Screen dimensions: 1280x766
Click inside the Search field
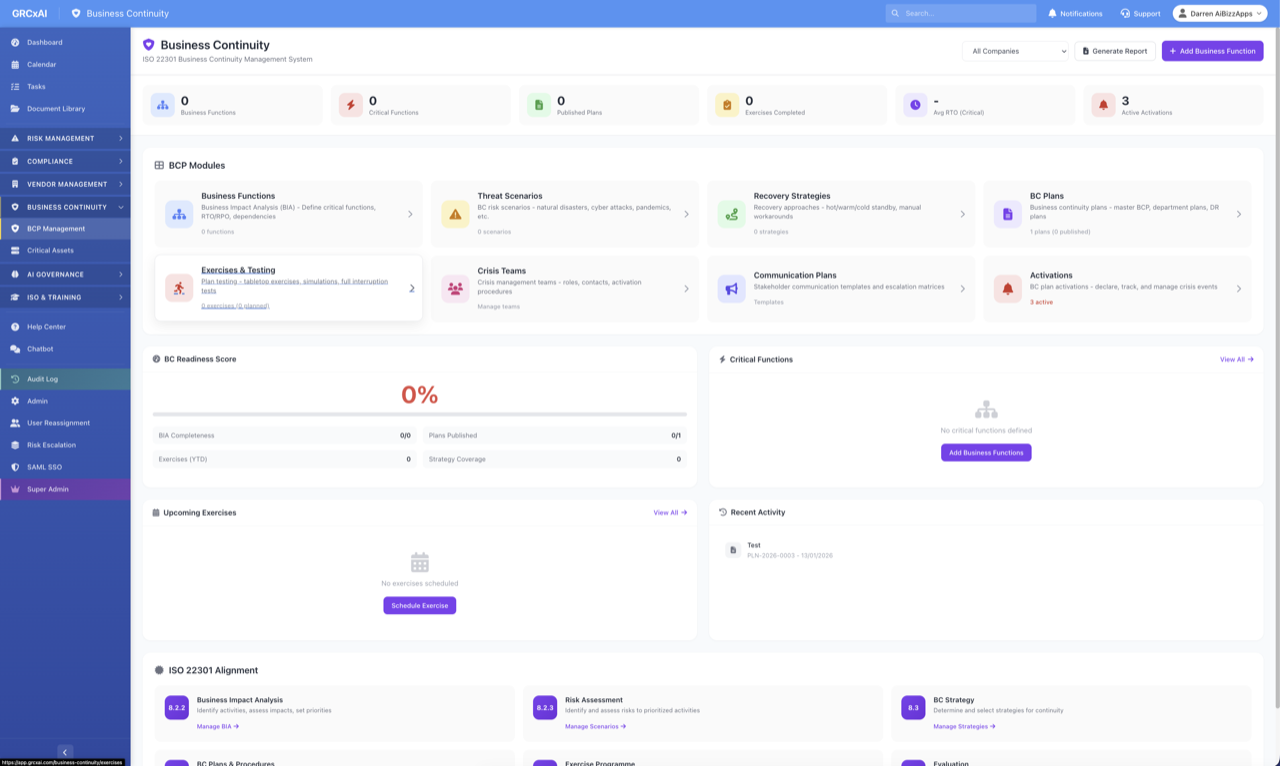[x=960, y=13]
